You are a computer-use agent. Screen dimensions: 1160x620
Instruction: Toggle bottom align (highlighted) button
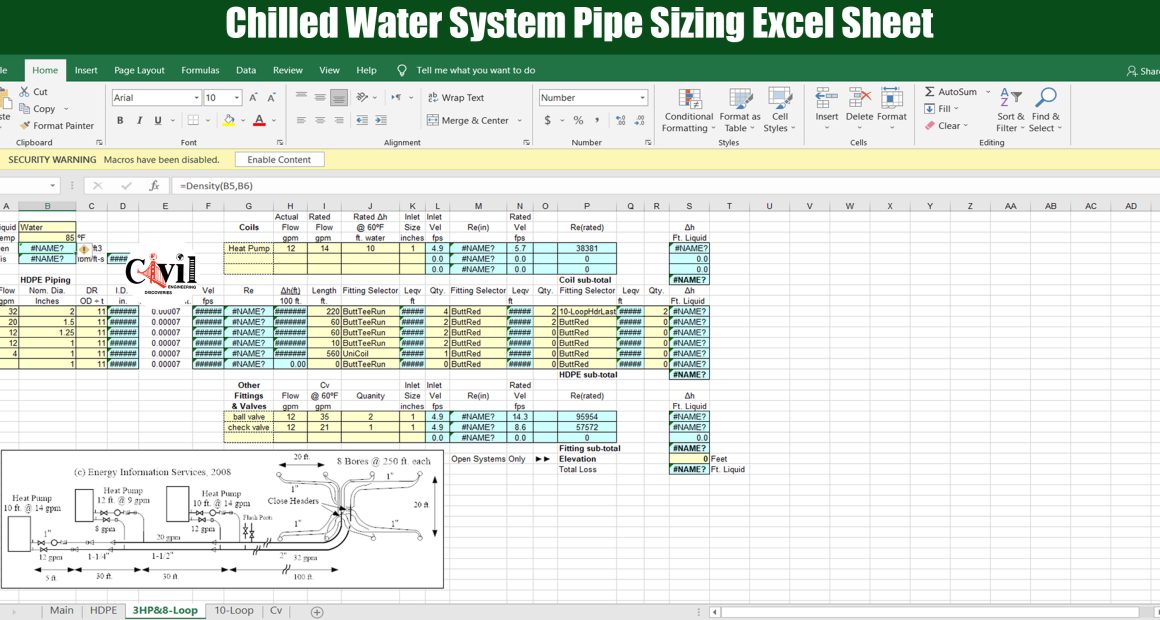click(339, 97)
